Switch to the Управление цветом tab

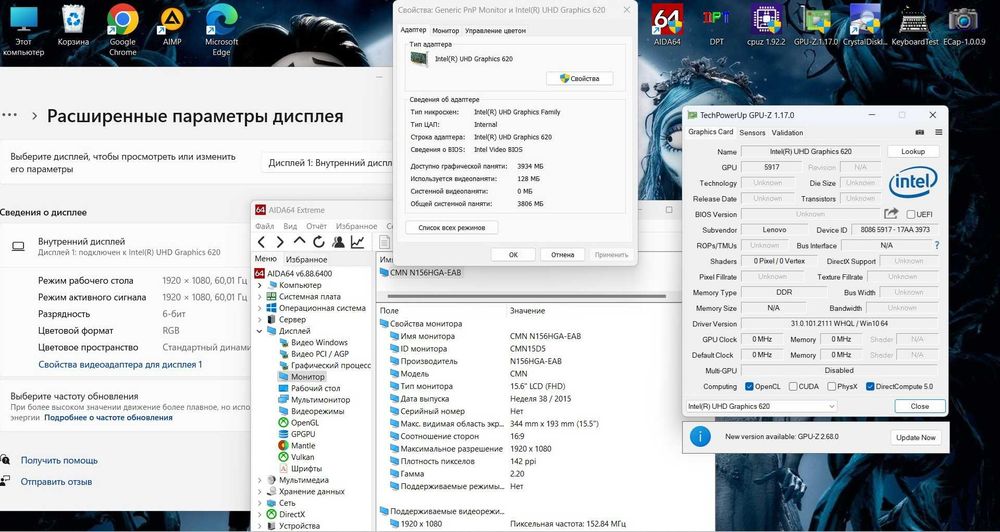pyautogui.click(x=496, y=31)
